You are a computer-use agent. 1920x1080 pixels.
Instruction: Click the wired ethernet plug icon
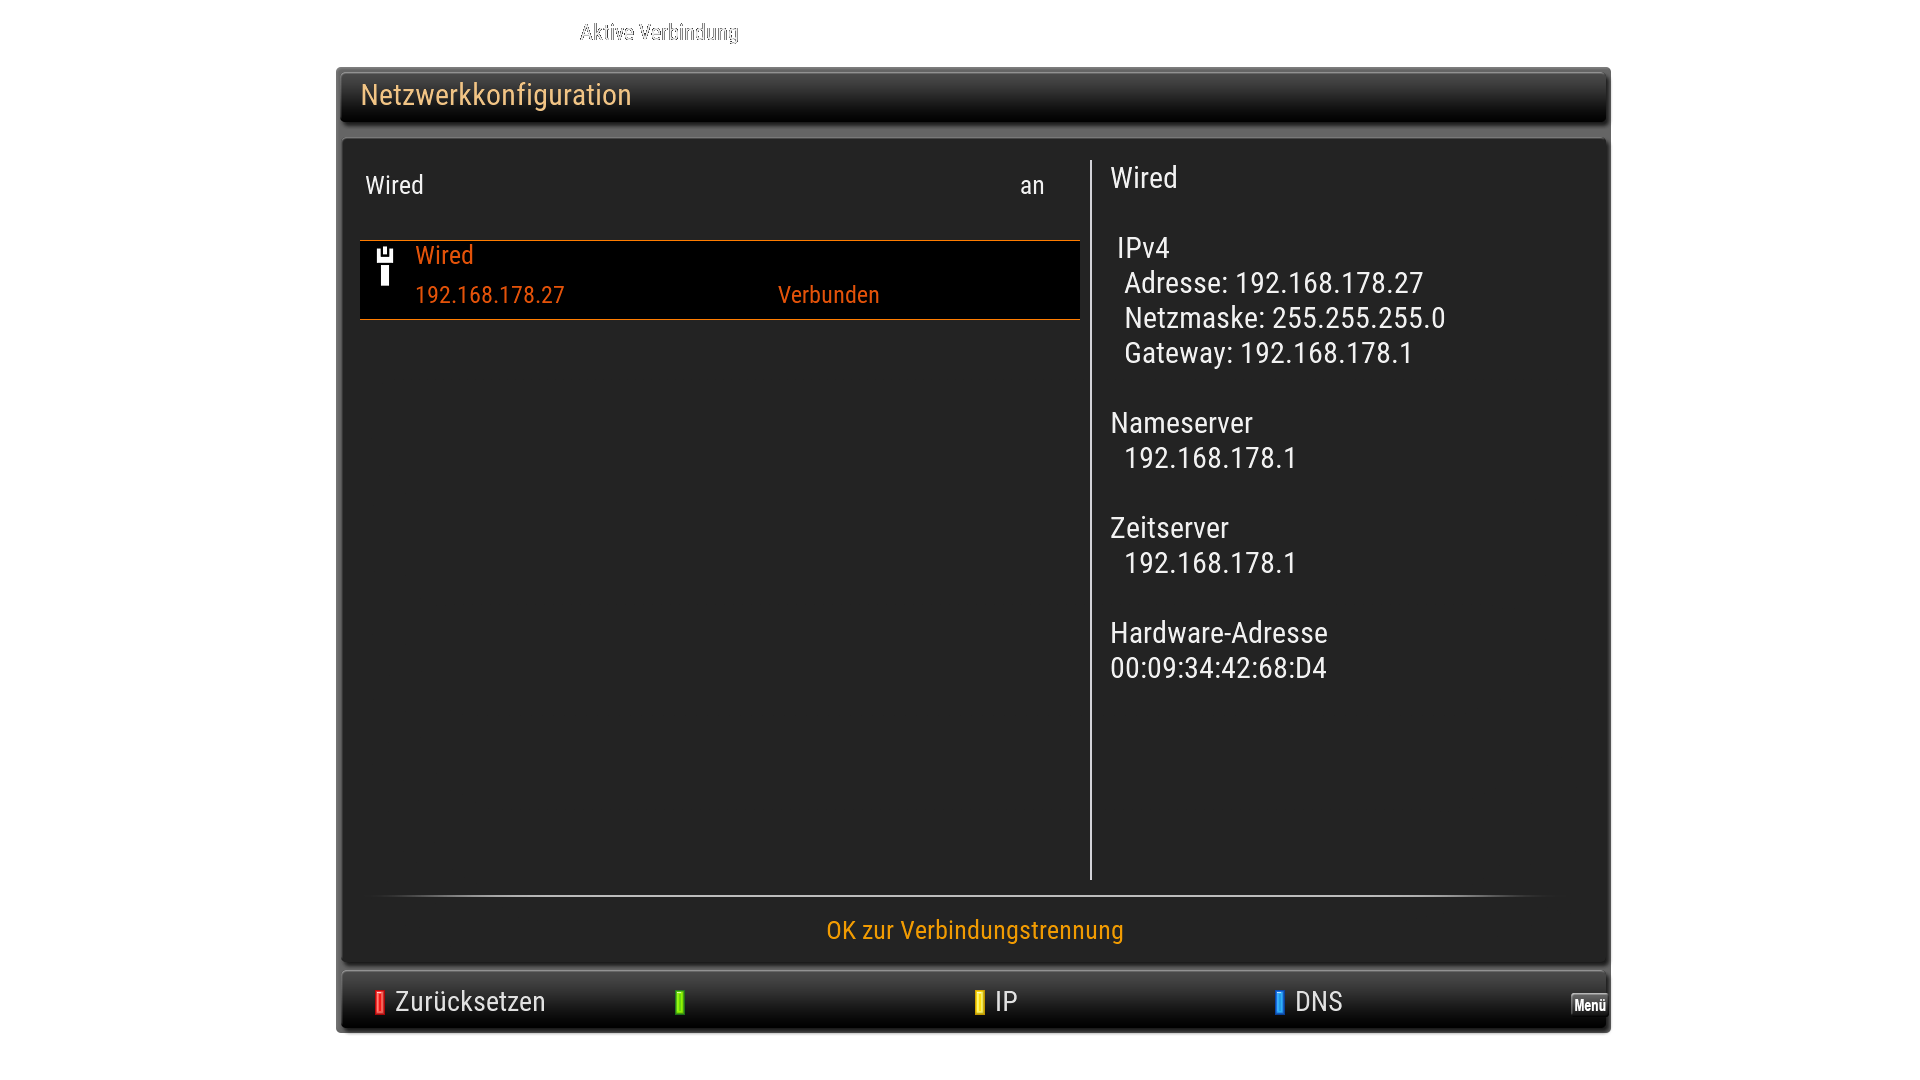(x=385, y=266)
